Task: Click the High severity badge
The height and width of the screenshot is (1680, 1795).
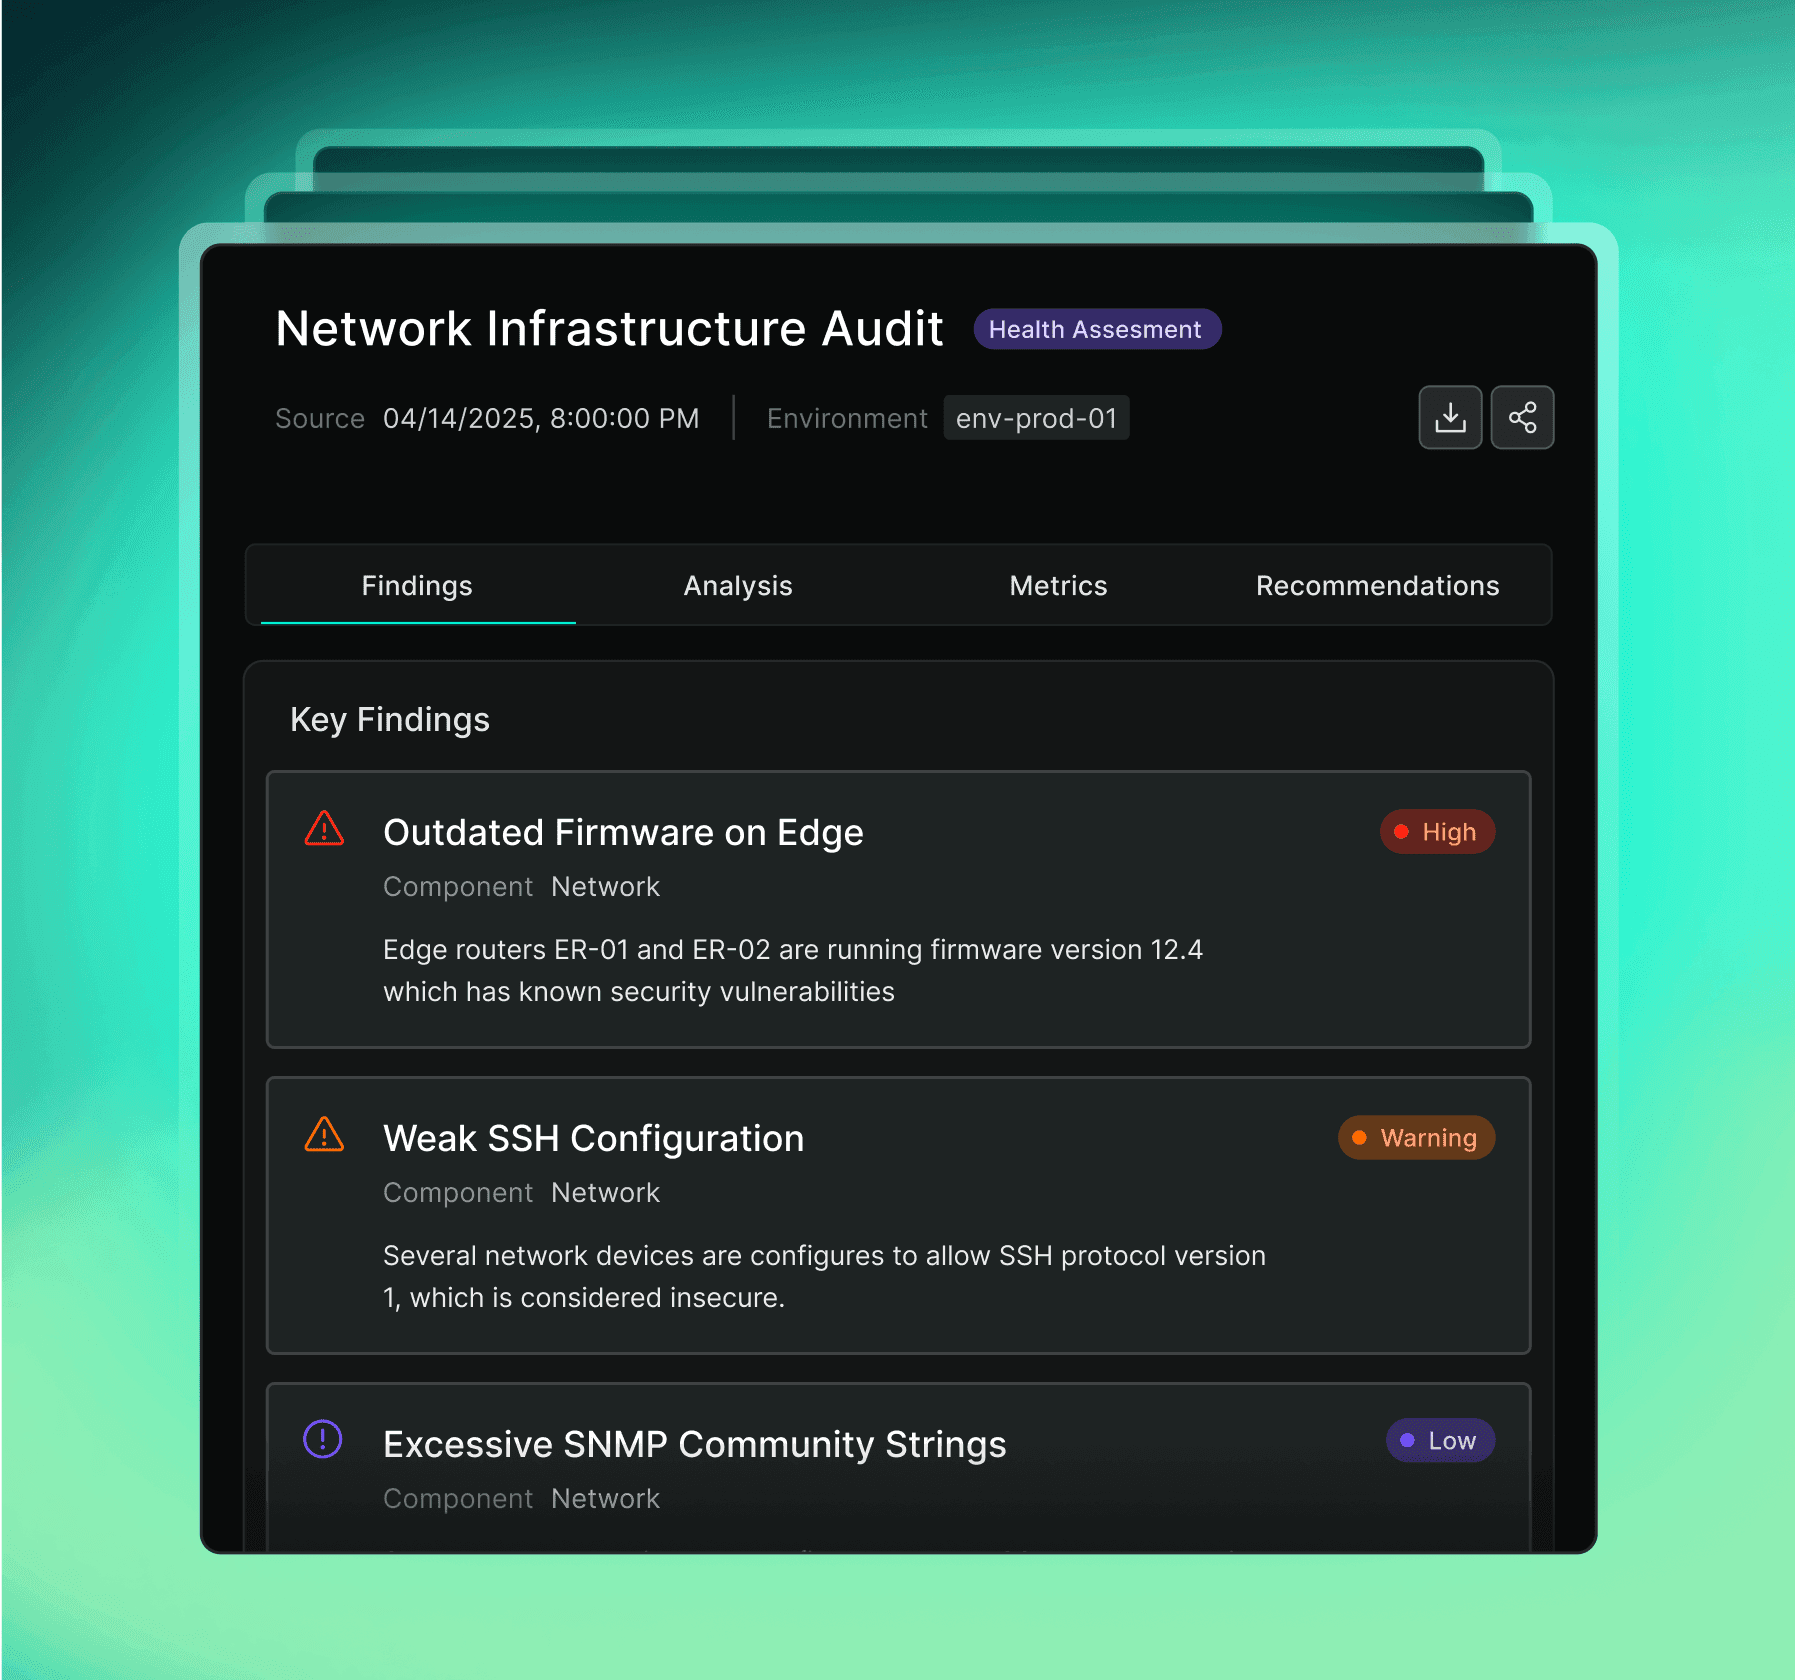Action: (x=1437, y=831)
